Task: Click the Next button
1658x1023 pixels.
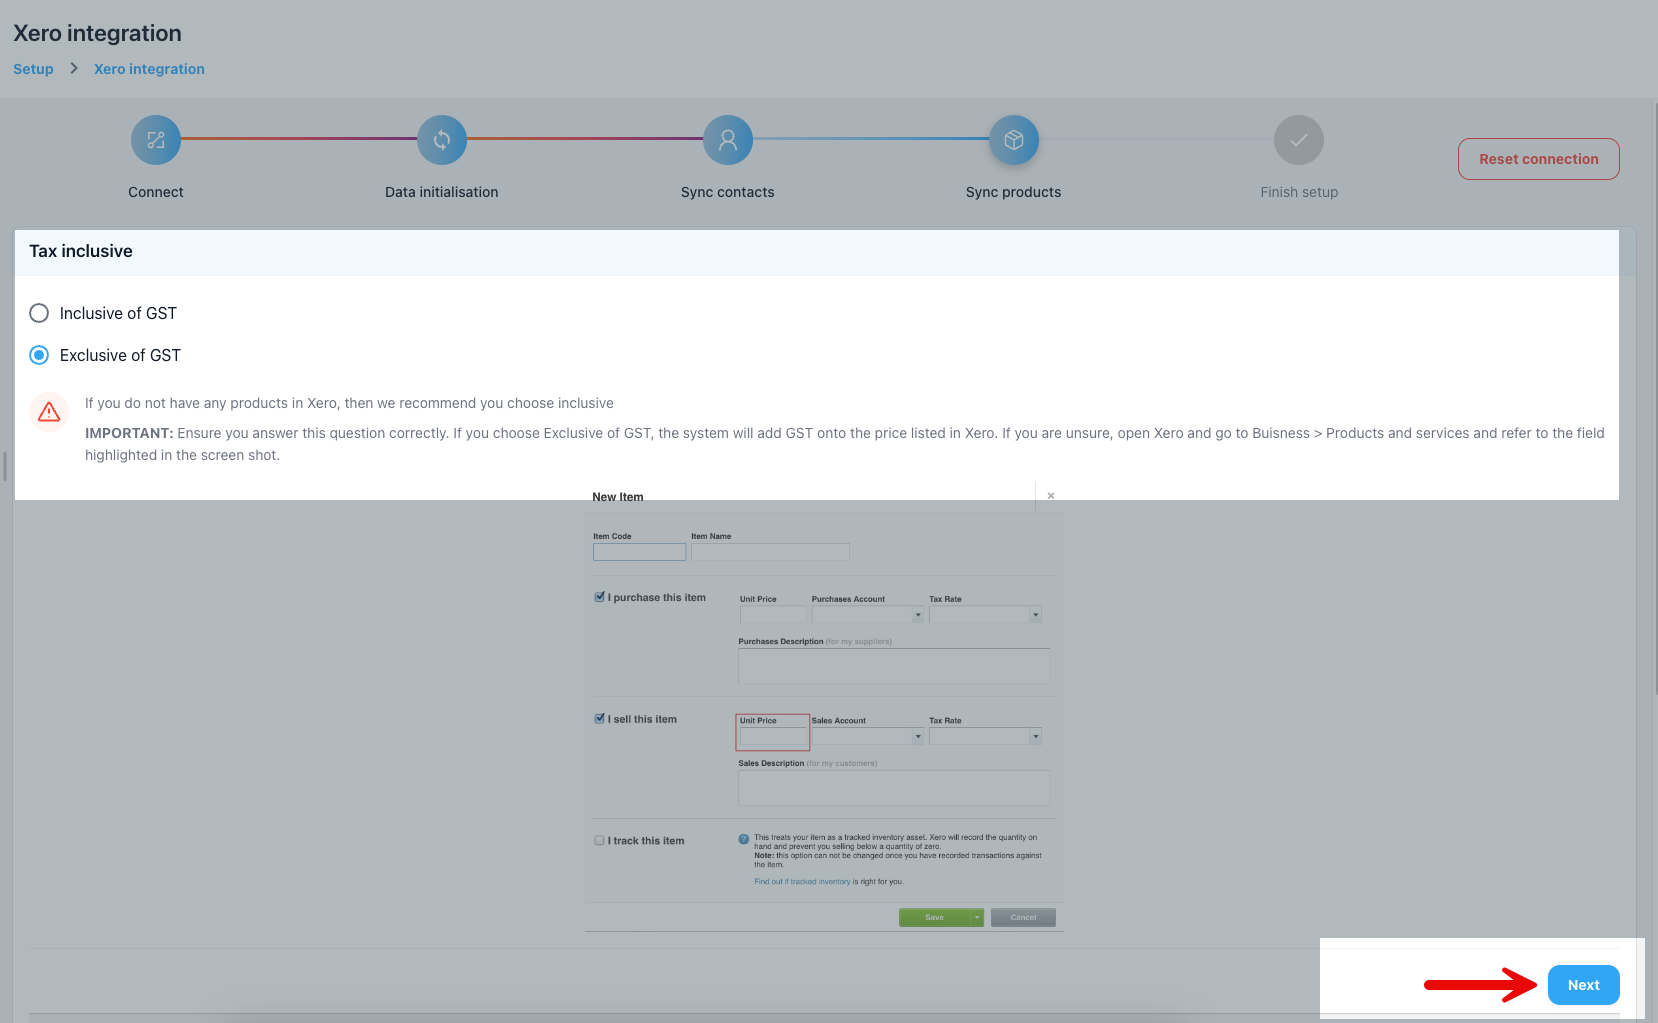Action: click(1584, 985)
